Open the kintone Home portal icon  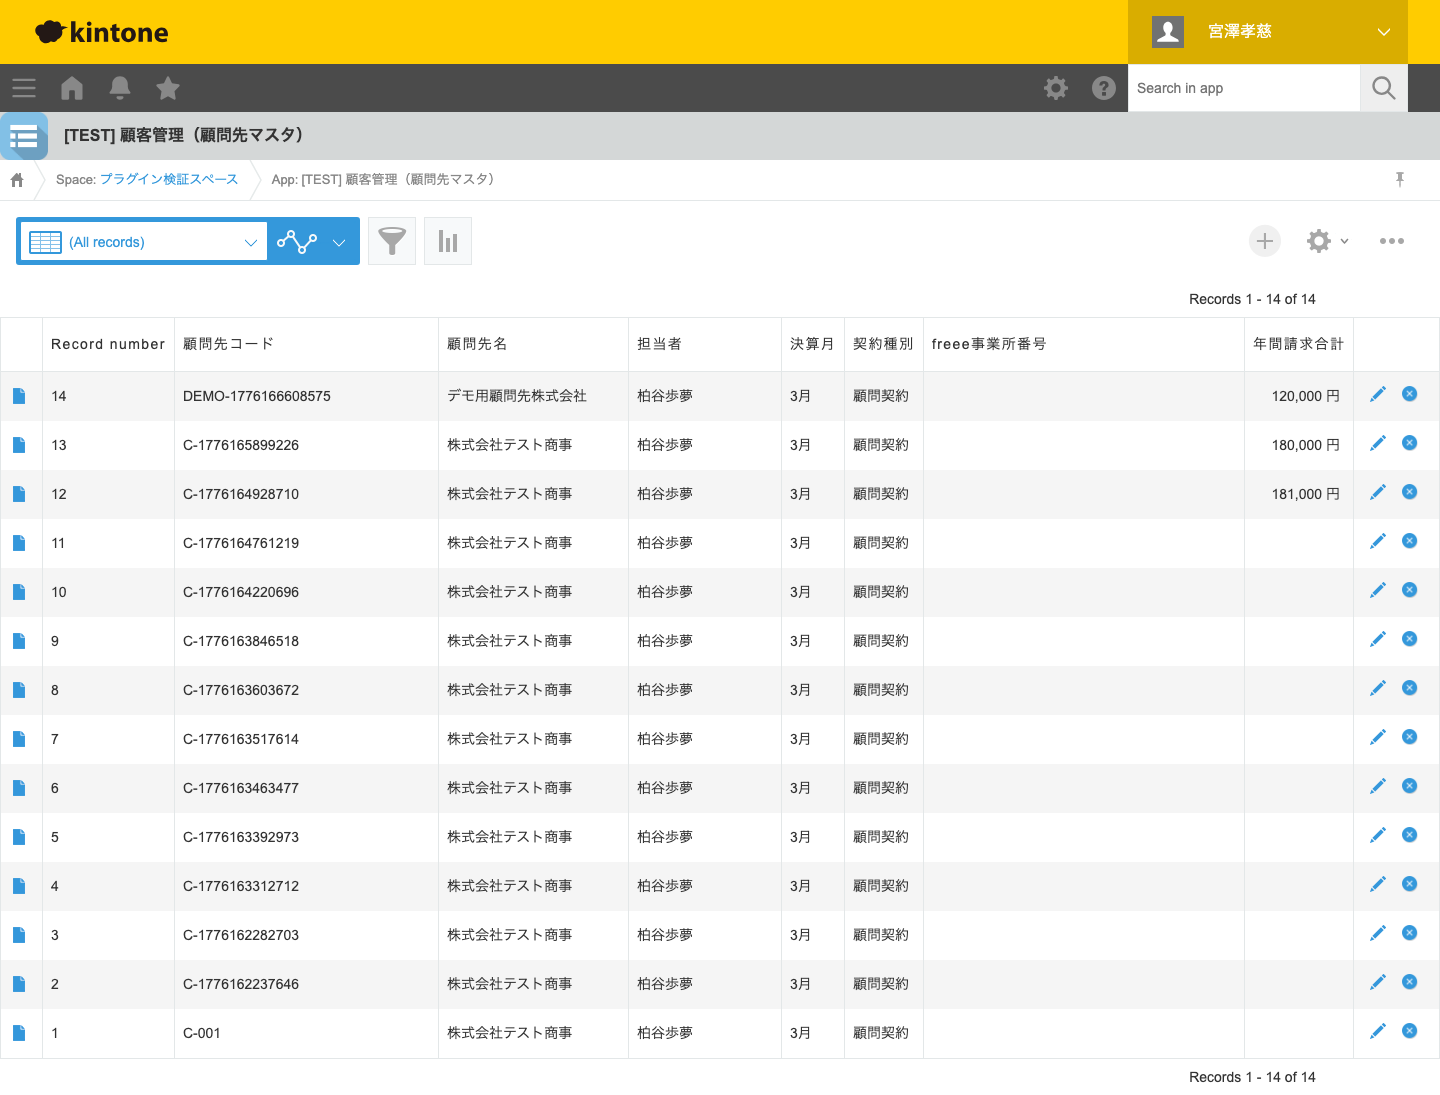point(72,88)
